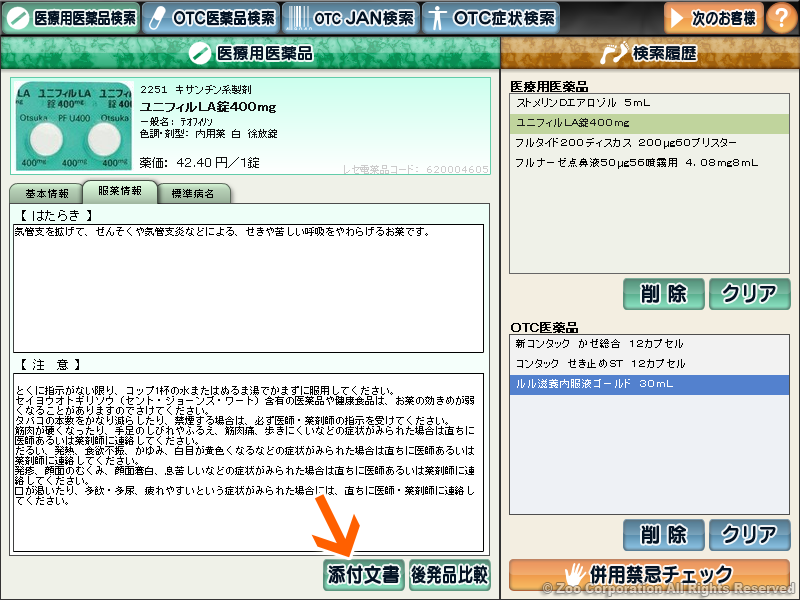Screen dimensions: 800x600
Task: Click the 2251 キサンチン系製剤 classification text
Action: (196, 90)
